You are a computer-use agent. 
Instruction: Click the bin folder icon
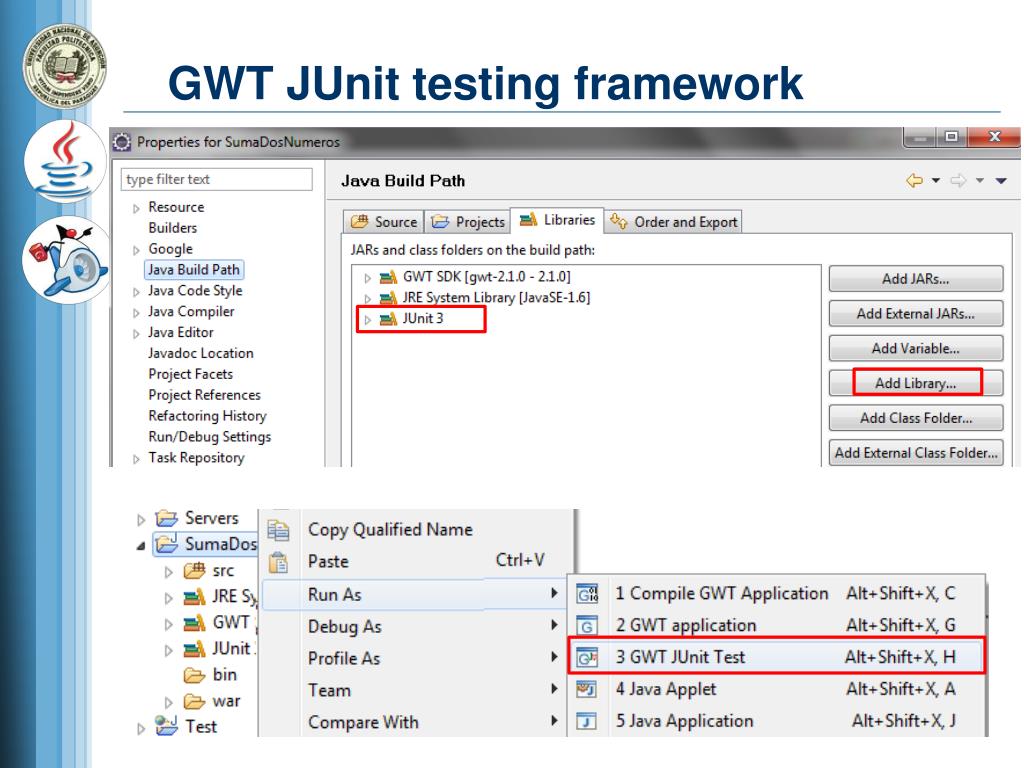194,675
